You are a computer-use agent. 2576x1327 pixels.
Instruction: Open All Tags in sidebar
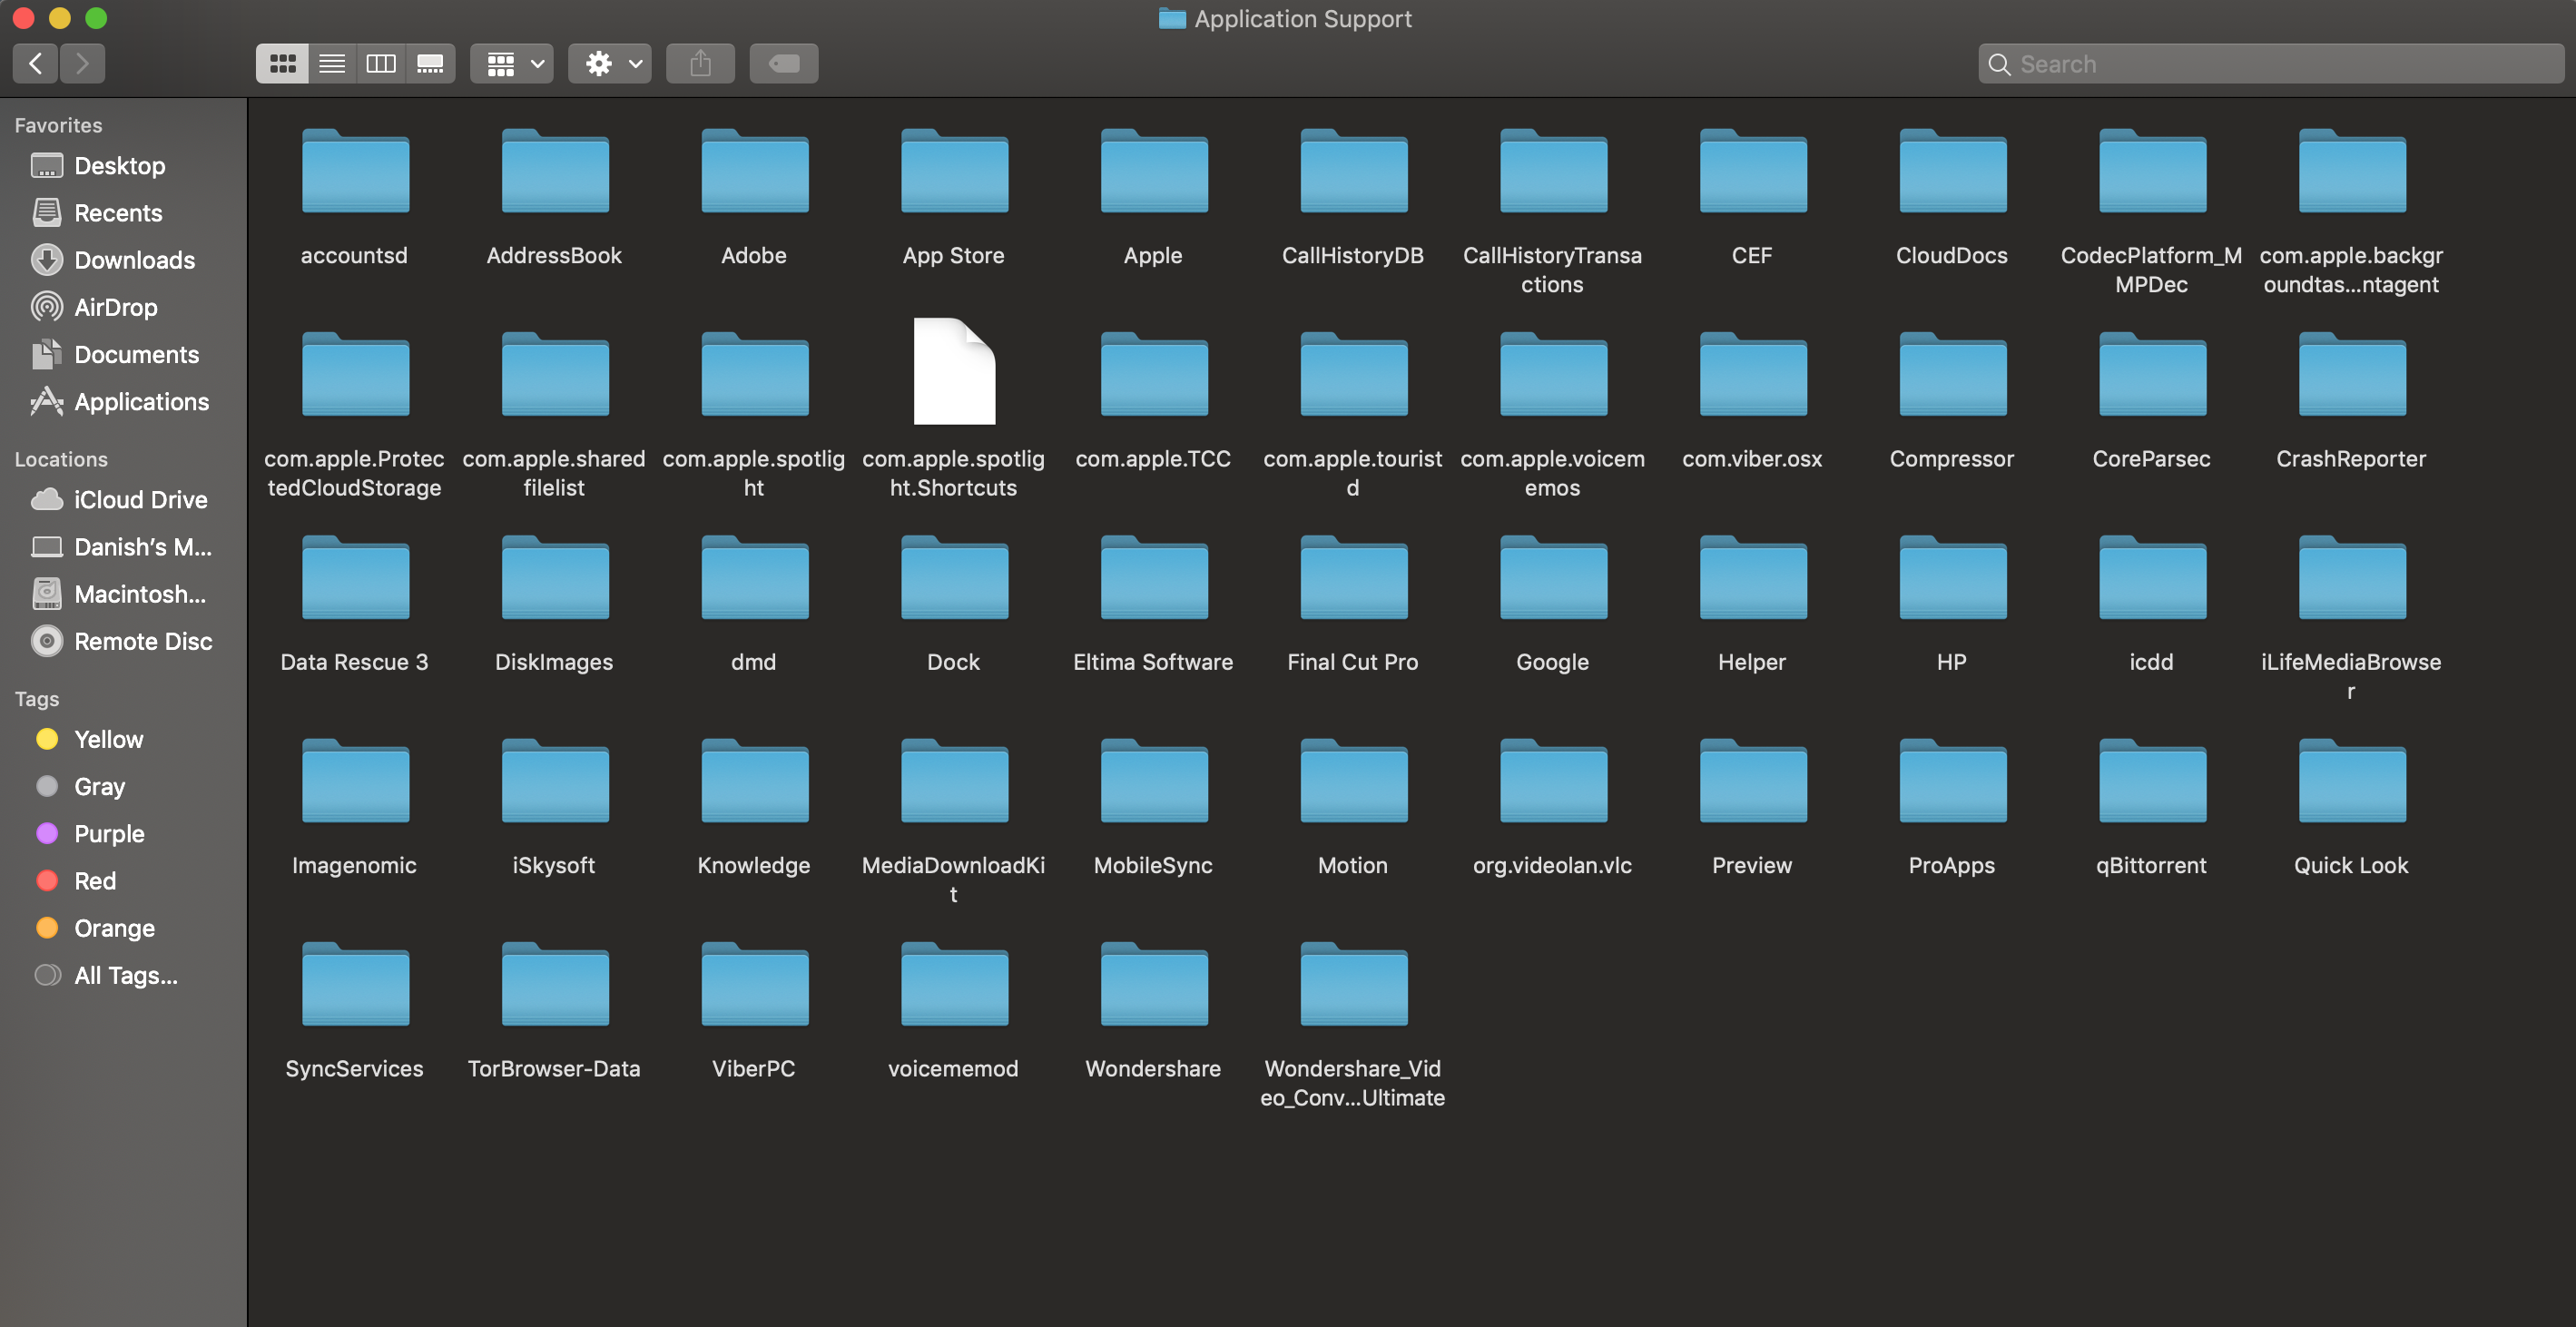tap(125, 975)
